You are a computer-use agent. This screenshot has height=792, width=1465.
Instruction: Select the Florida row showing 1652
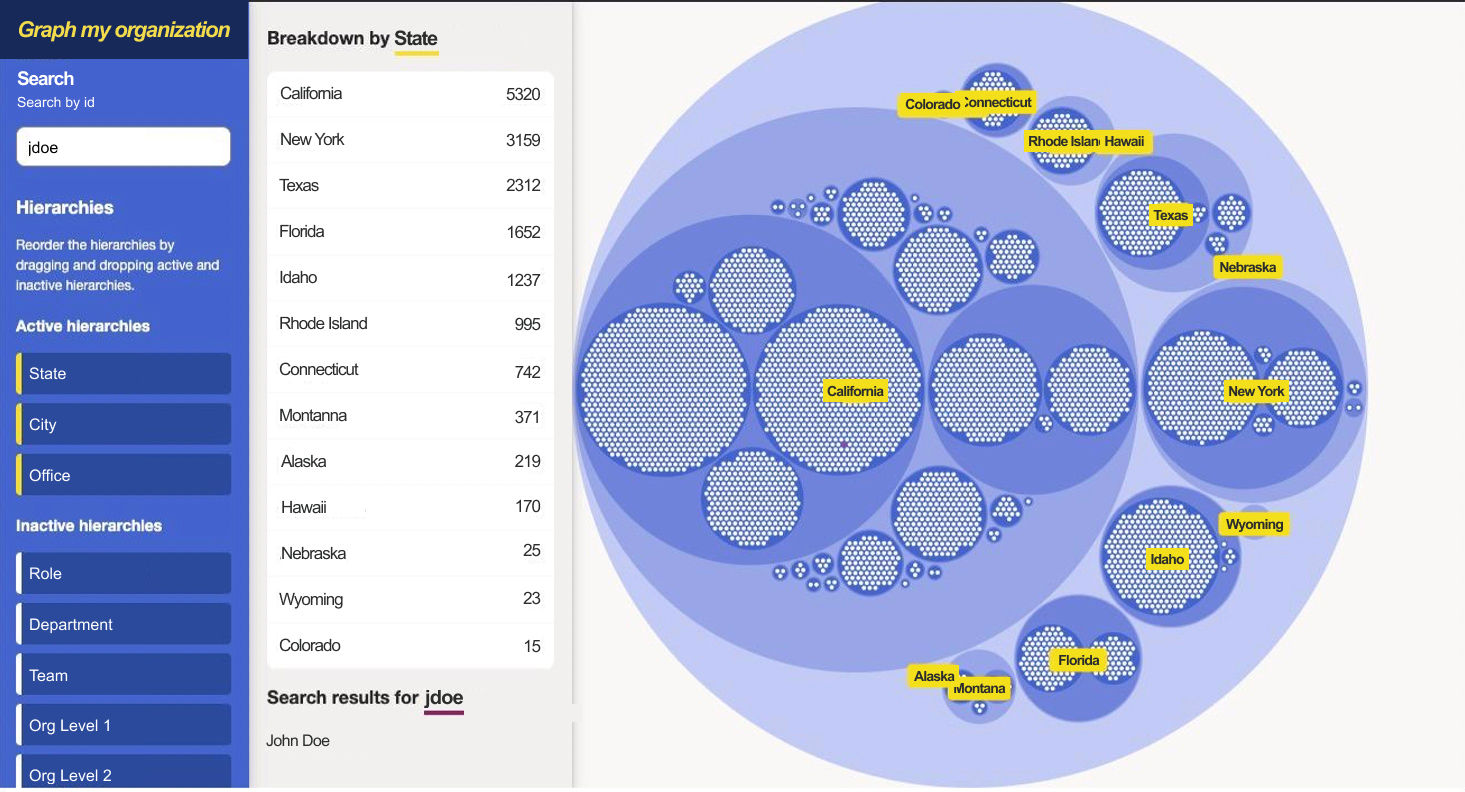point(410,232)
